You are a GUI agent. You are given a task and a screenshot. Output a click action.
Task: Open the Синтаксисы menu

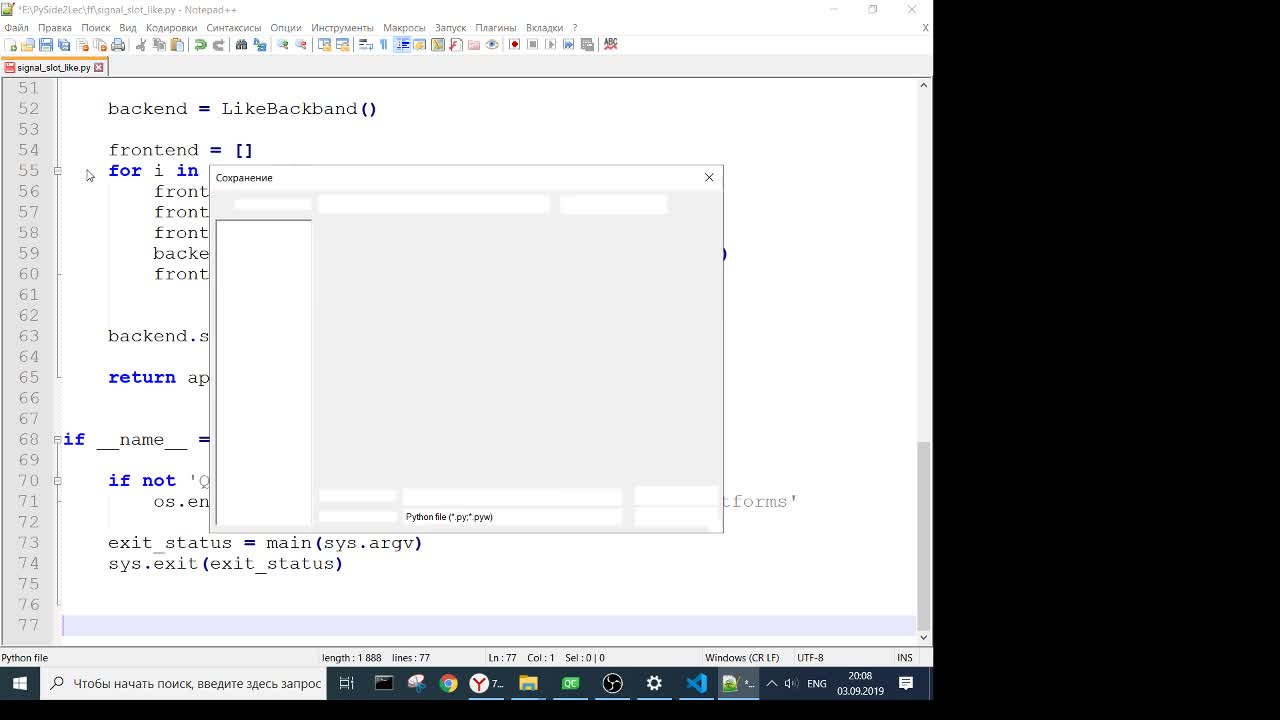[234, 27]
